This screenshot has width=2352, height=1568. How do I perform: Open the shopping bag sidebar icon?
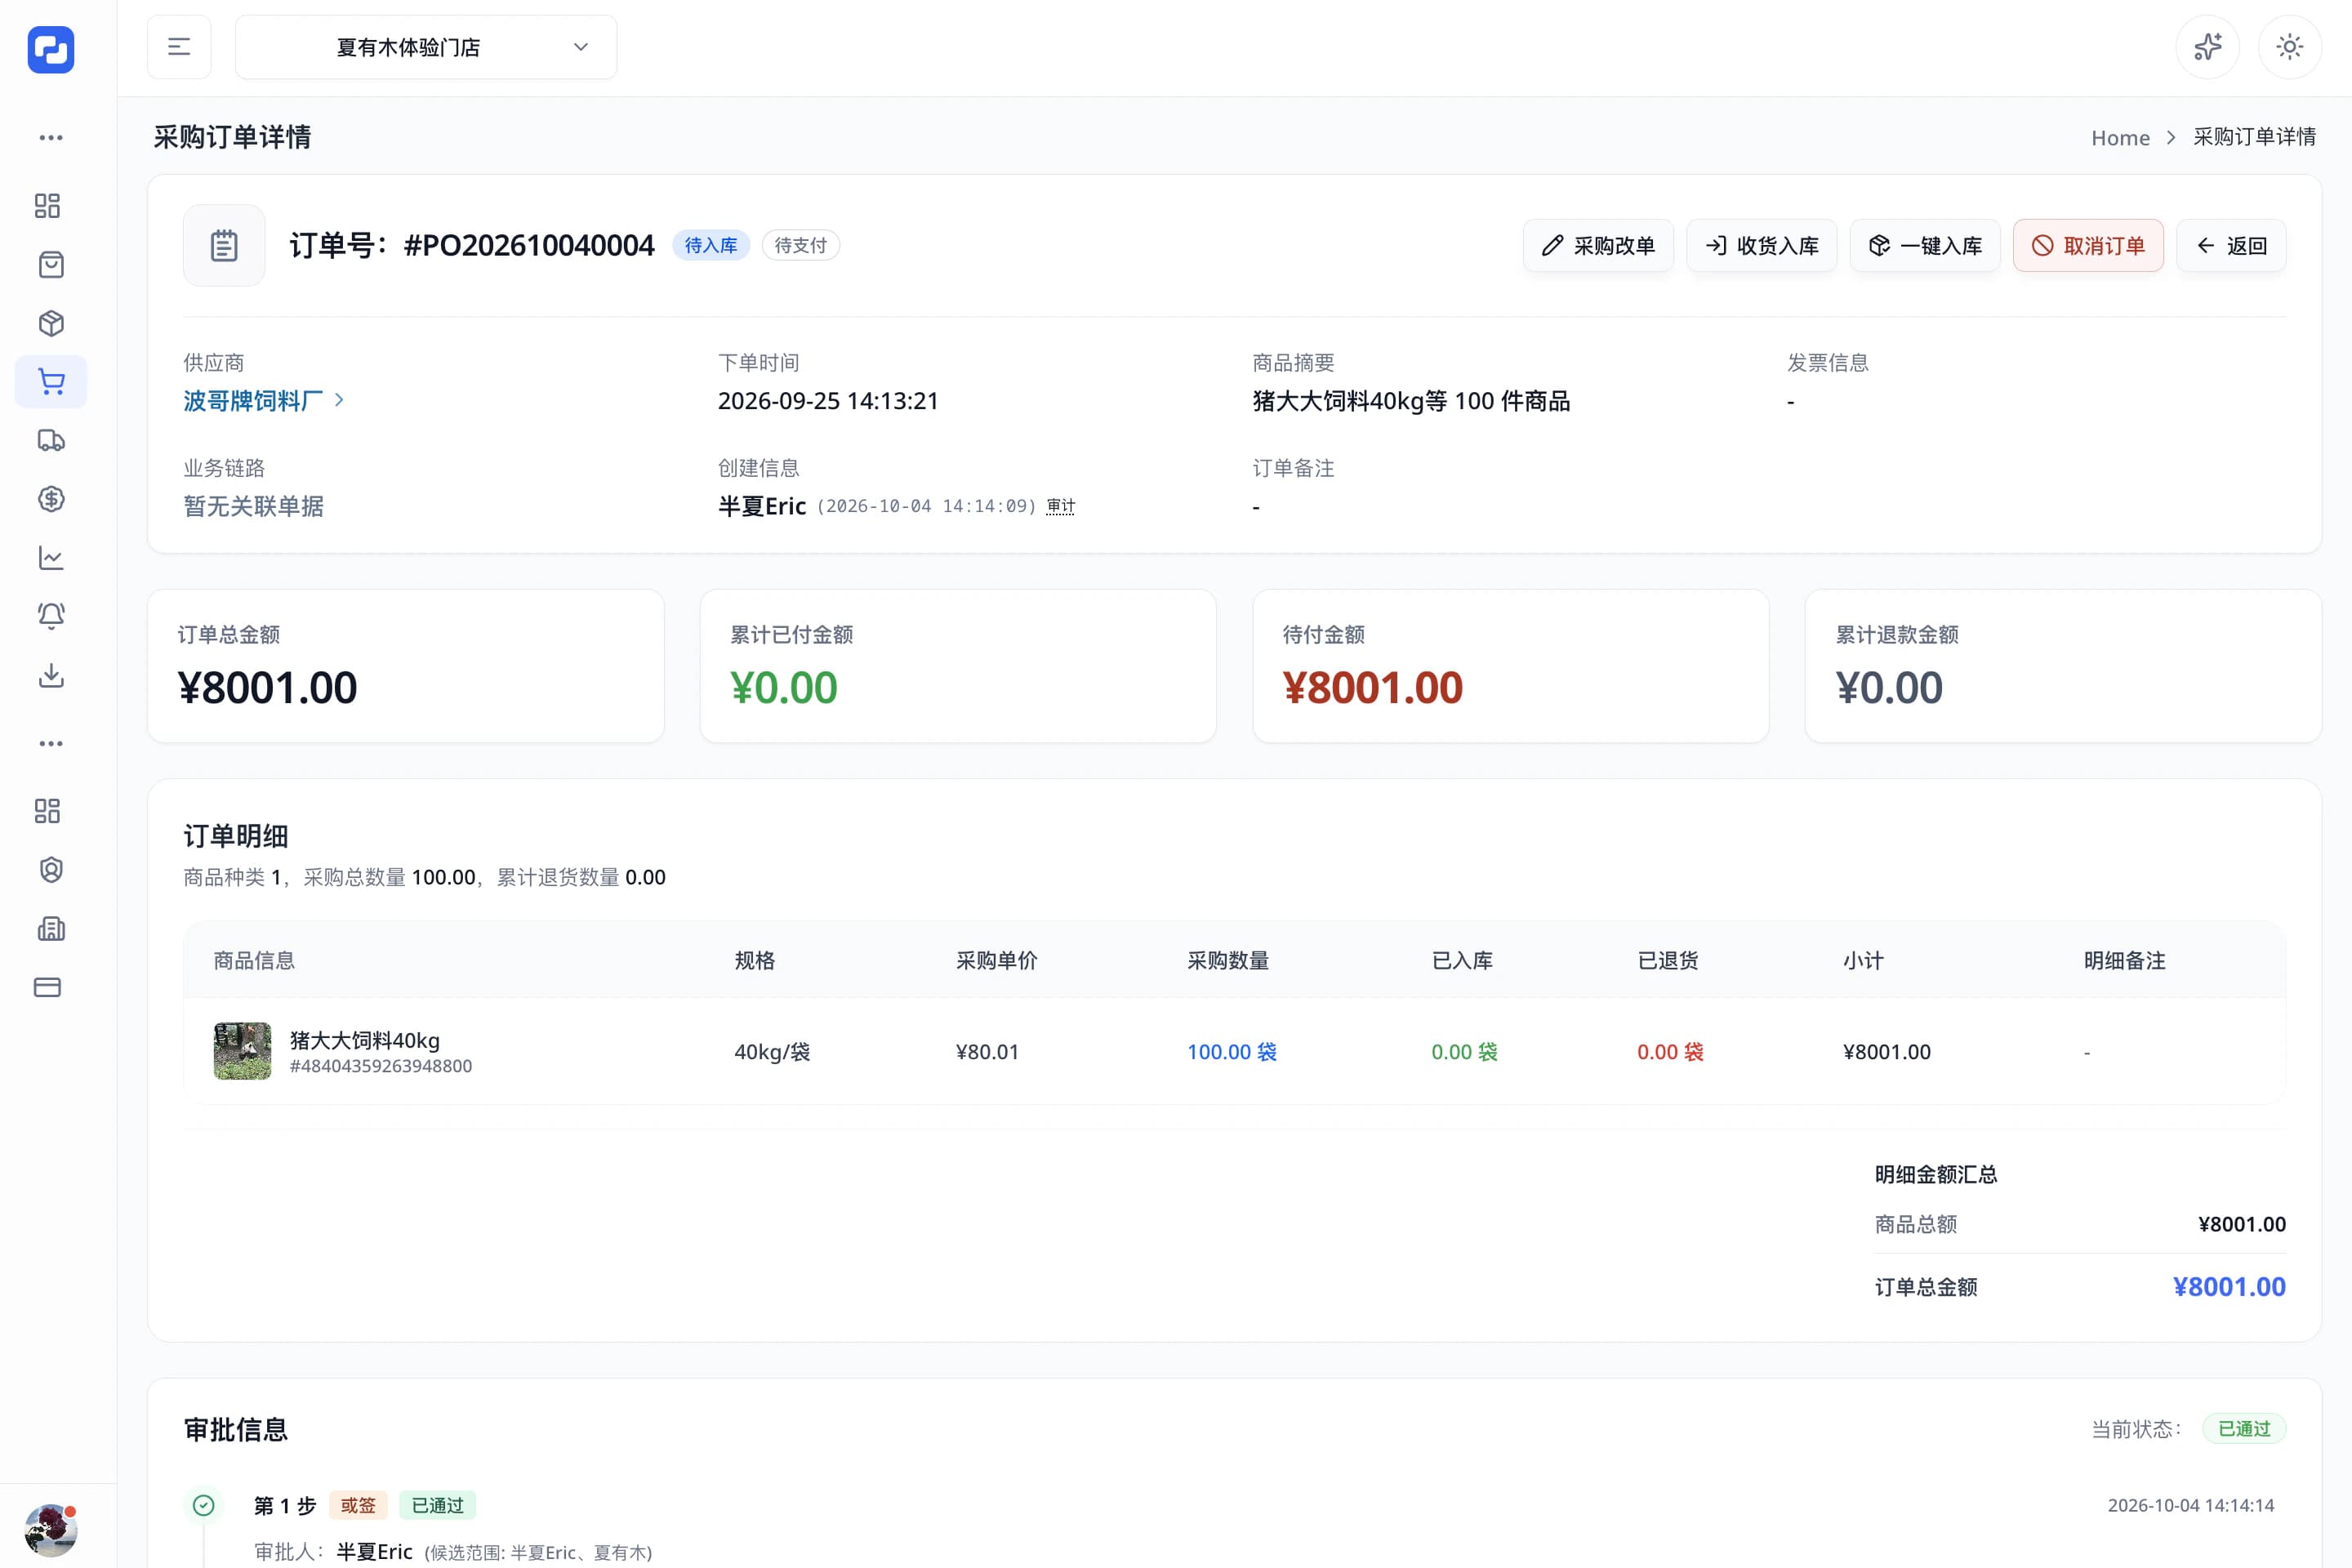click(51, 265)
